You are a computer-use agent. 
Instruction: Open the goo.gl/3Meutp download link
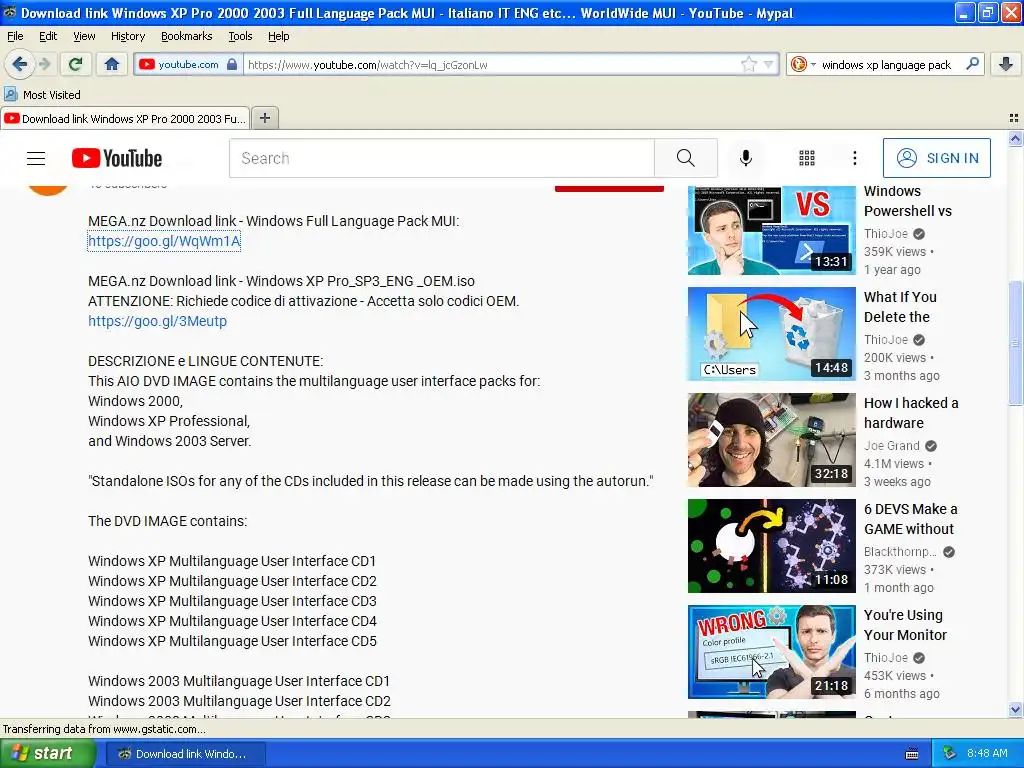pos(157,321)
